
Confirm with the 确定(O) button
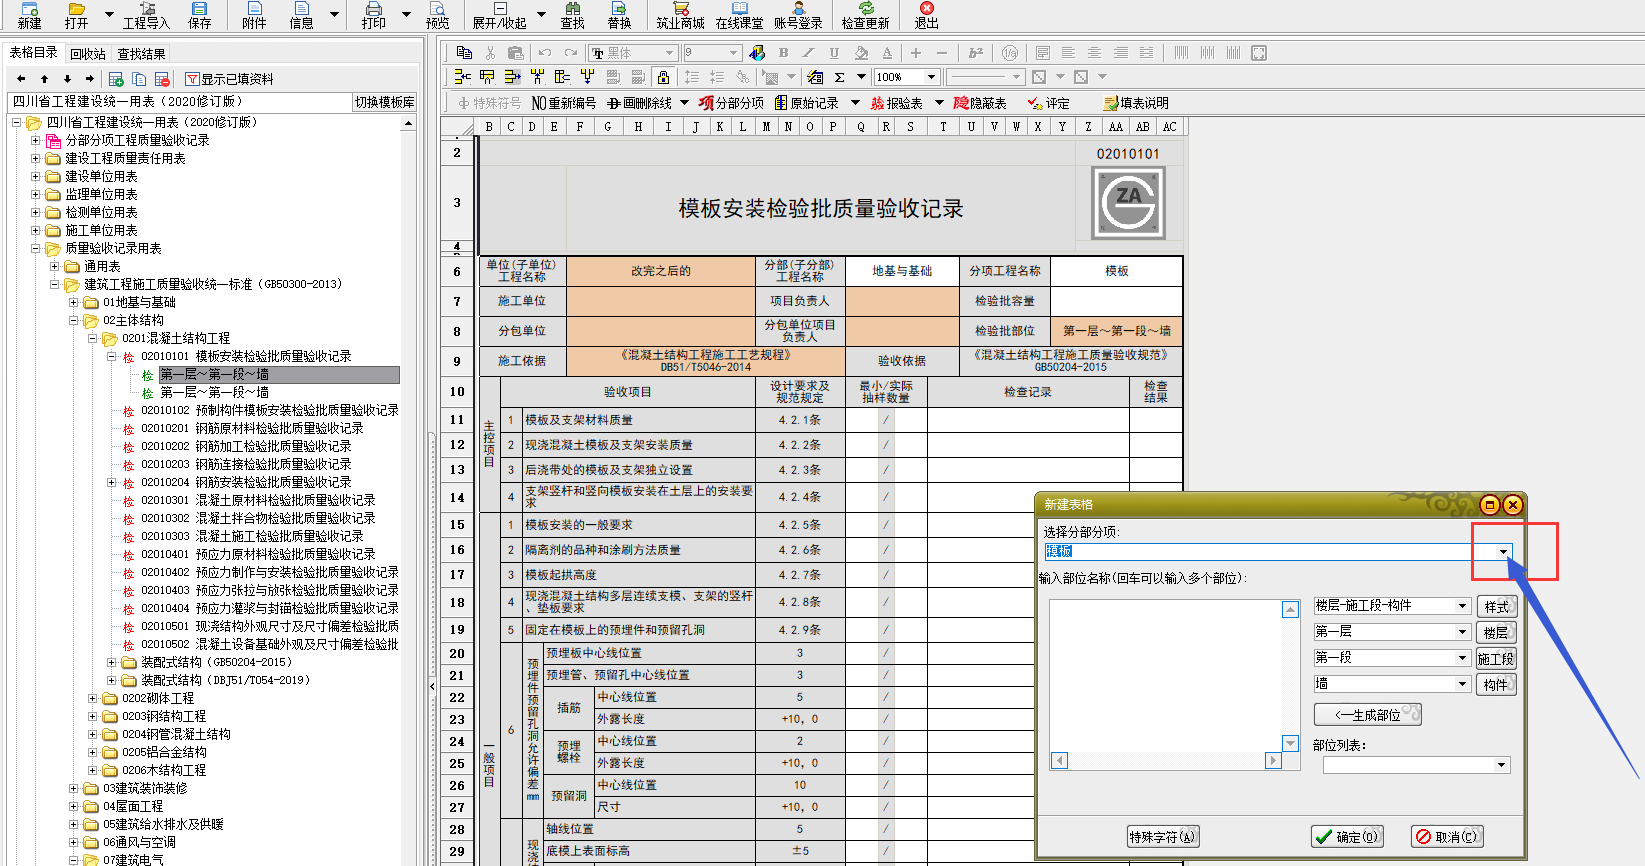click(1348, 837)
